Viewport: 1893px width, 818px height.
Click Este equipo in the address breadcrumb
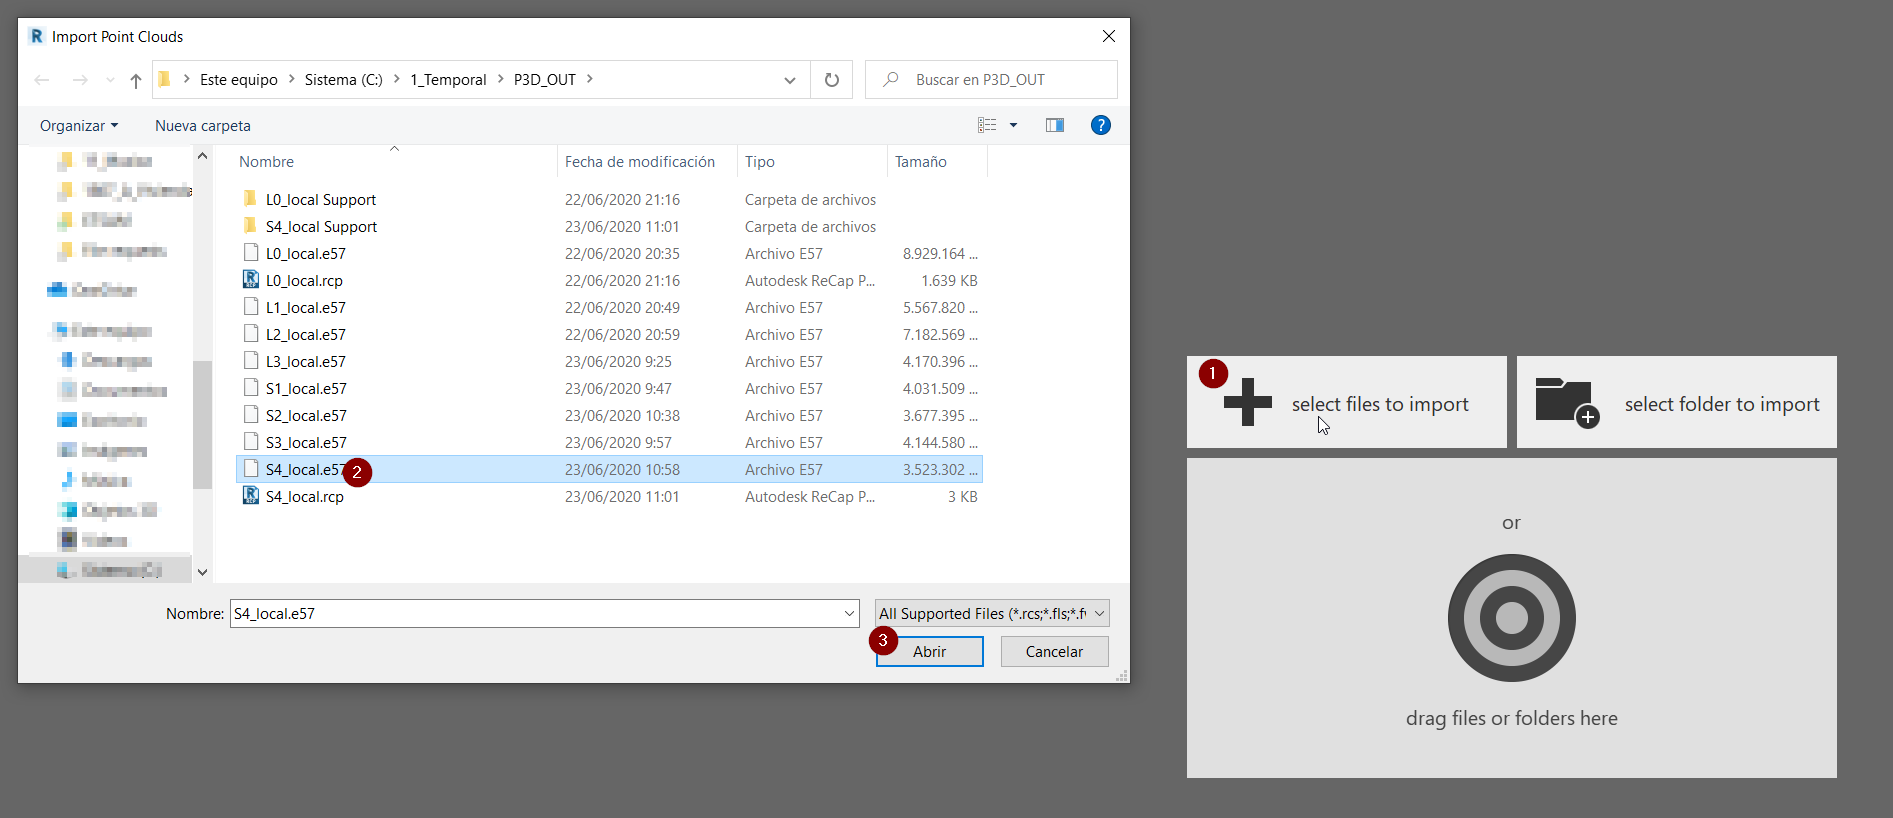[x=239, y=79]
